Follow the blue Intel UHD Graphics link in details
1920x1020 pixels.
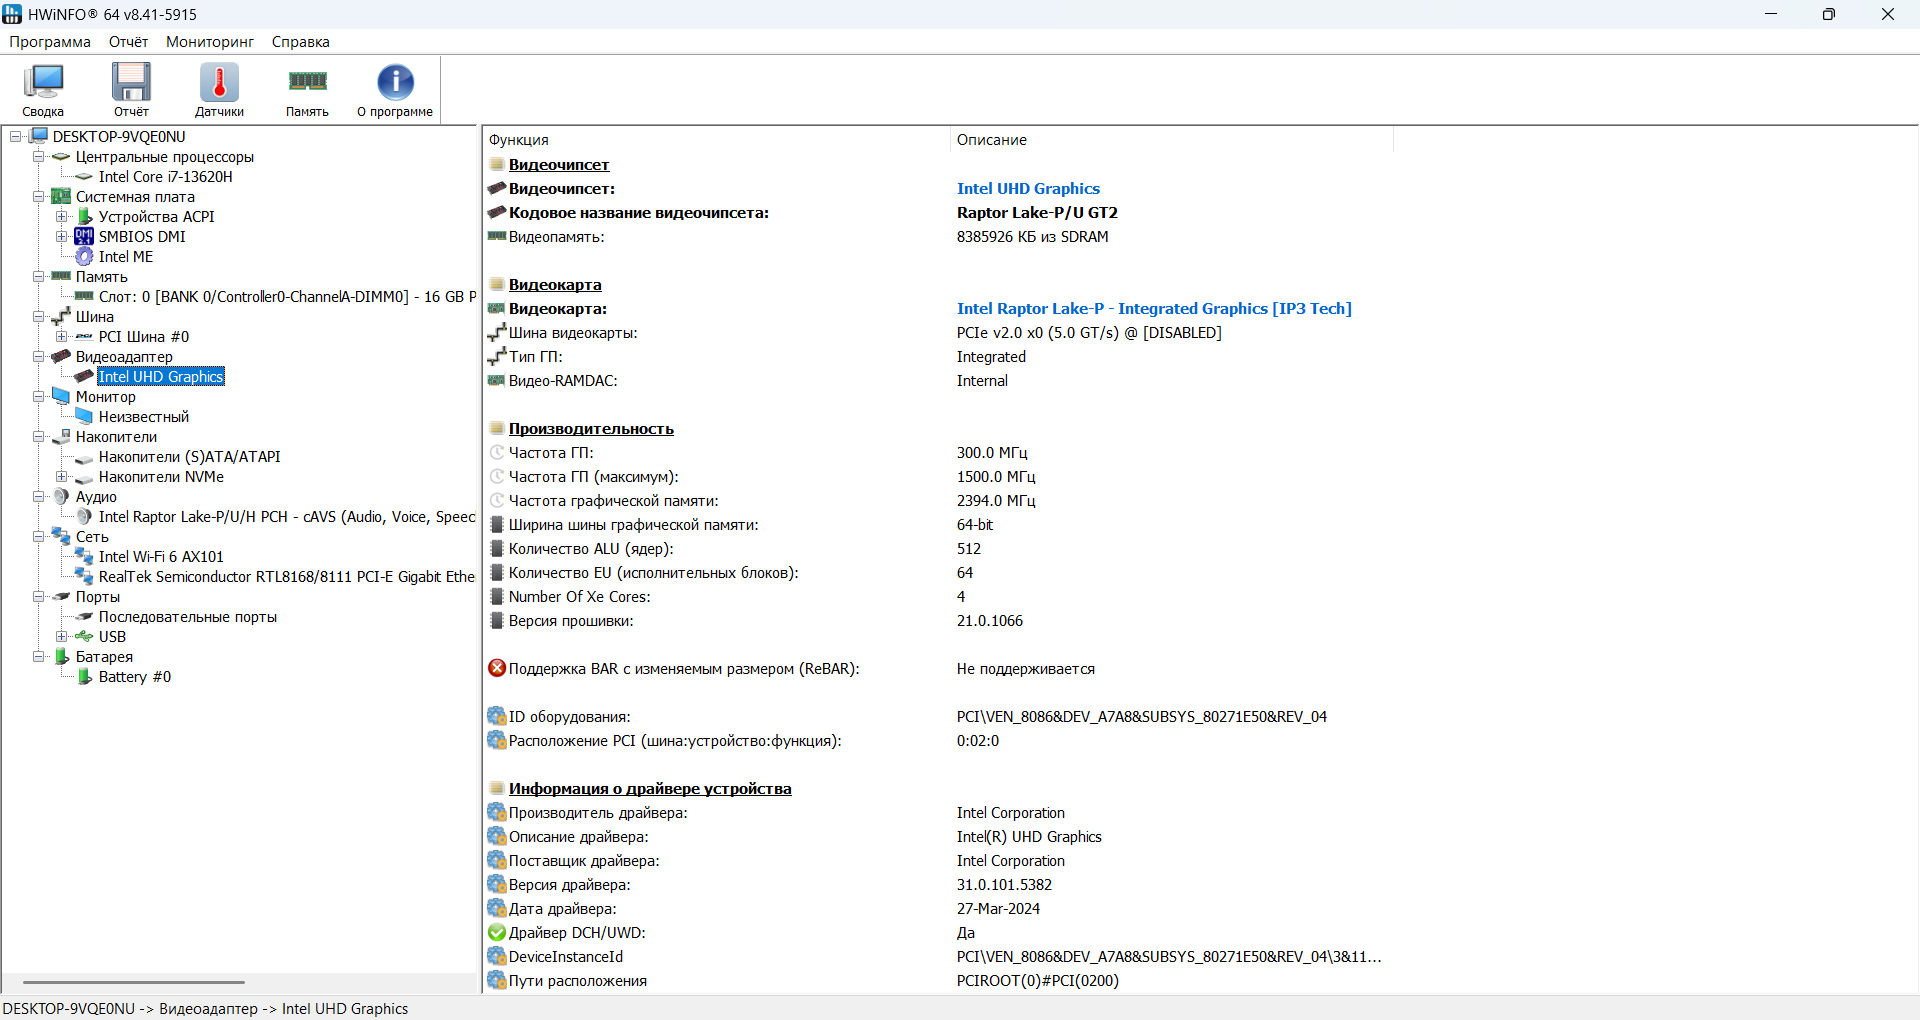coord(1028,188)
